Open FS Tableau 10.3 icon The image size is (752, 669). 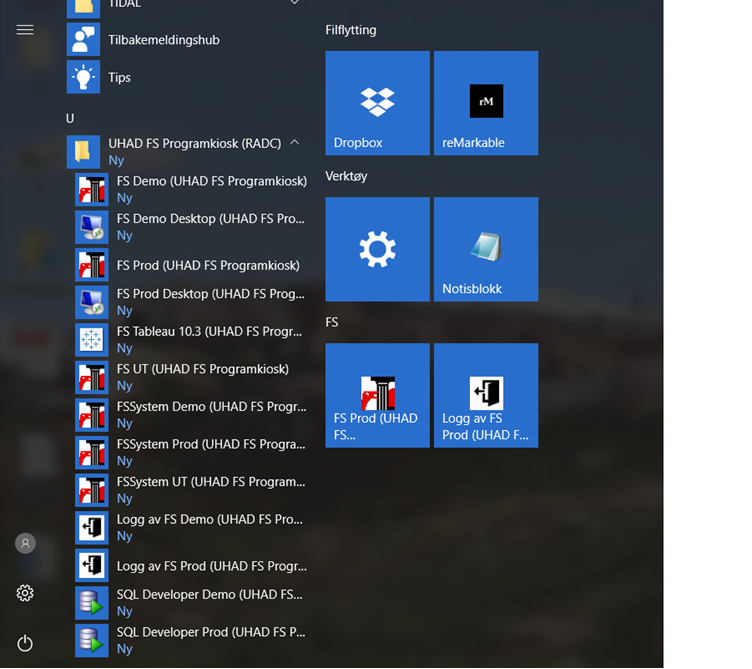click(x=92, y=340)
